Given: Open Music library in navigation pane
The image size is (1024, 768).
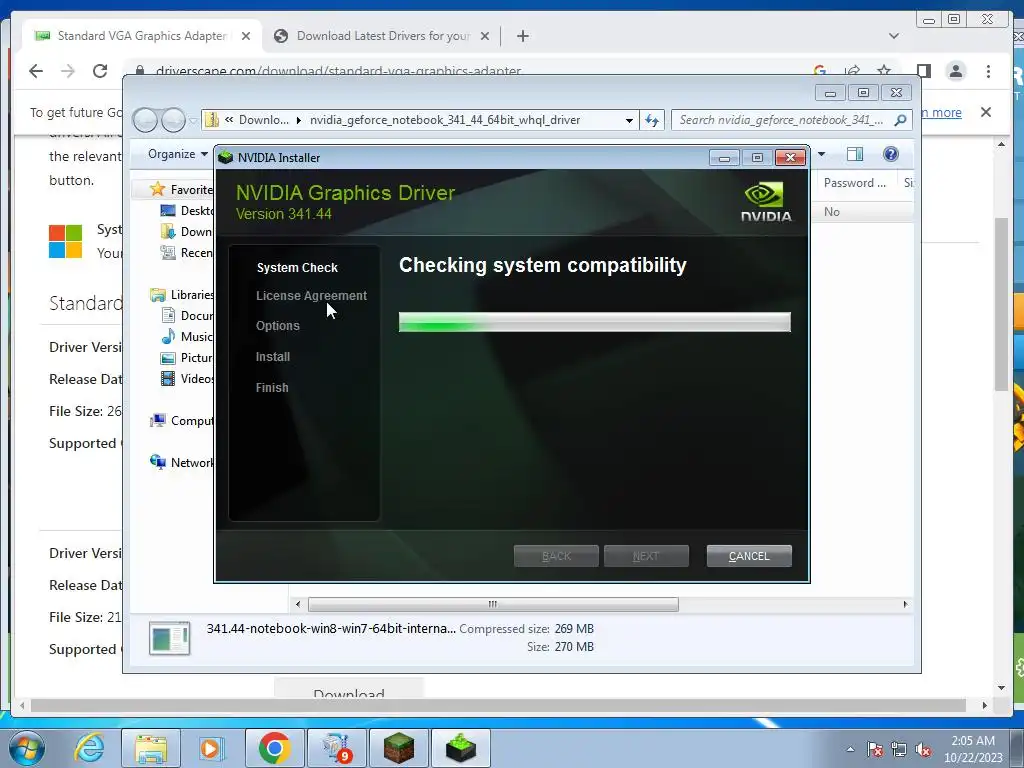Looking at the screenshot, I should pos(187,336).
